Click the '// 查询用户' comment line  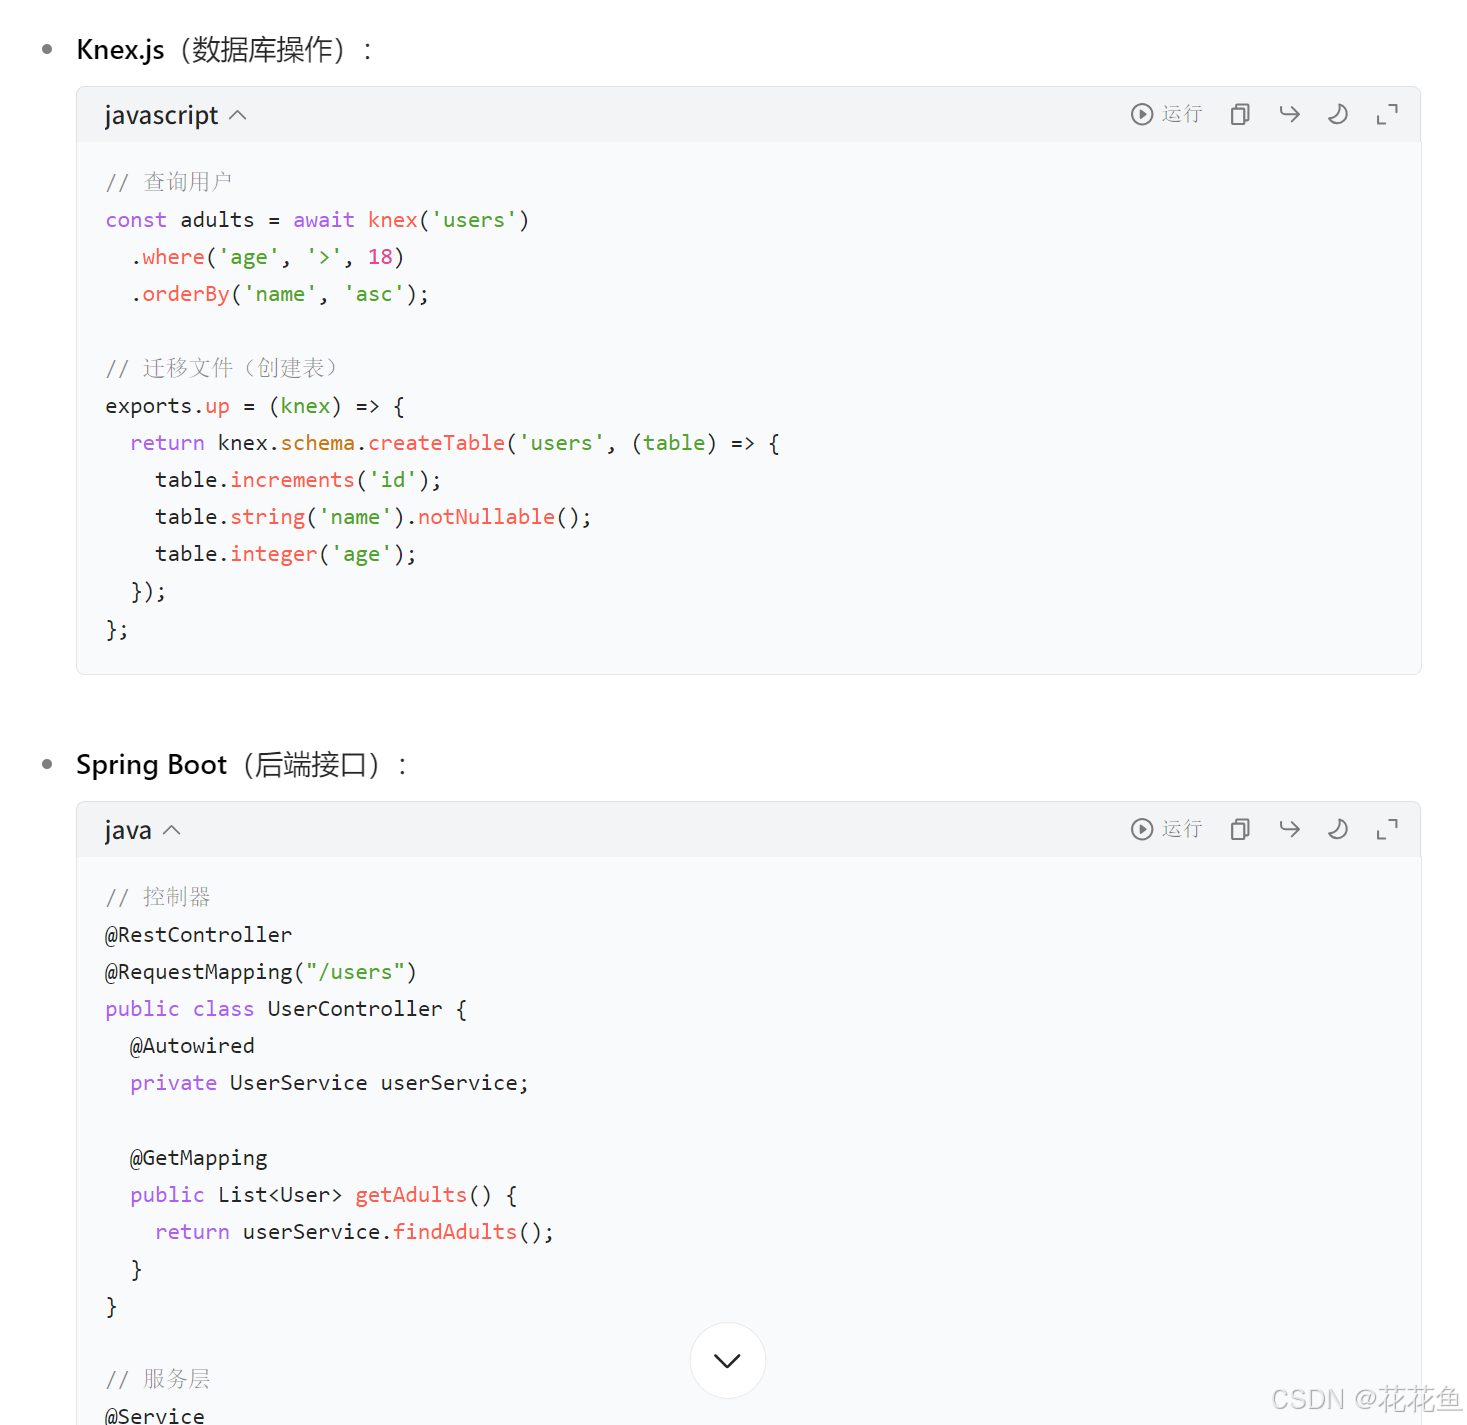[168, 182]
